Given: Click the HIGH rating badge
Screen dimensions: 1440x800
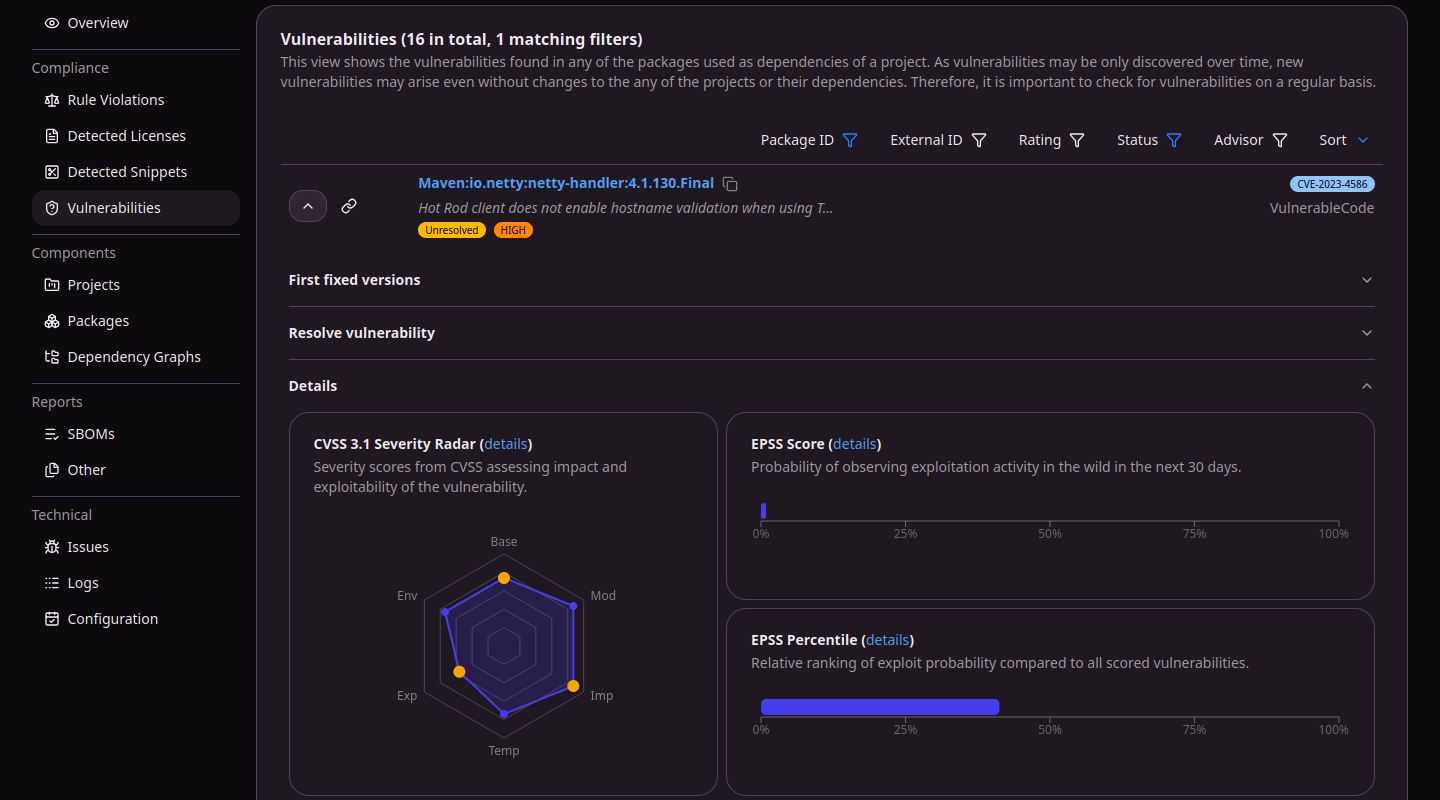Looking at the screenshot, I should click(x=513, y=230).
